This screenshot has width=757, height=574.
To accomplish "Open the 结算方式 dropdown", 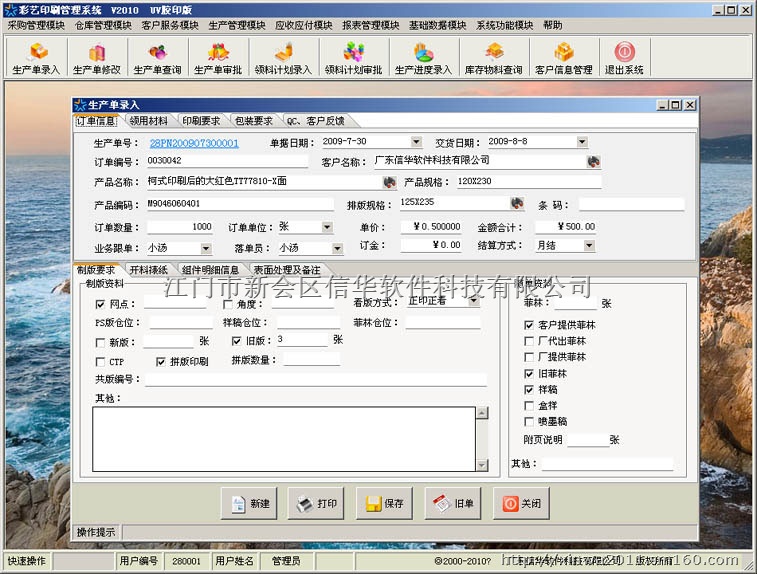I will [x=589, y=246].
